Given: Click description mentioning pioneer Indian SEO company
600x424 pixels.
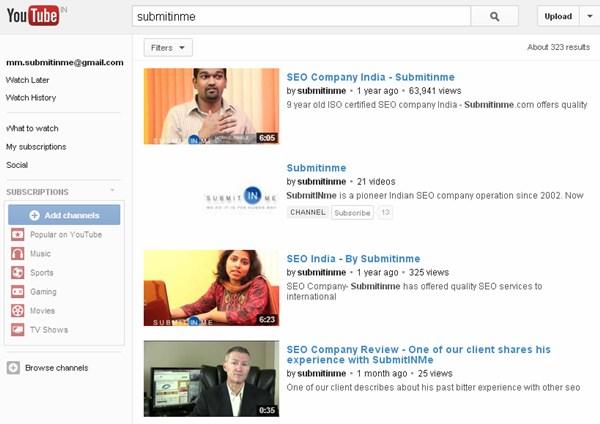Looking at the screenshot, I should (435, 196).
